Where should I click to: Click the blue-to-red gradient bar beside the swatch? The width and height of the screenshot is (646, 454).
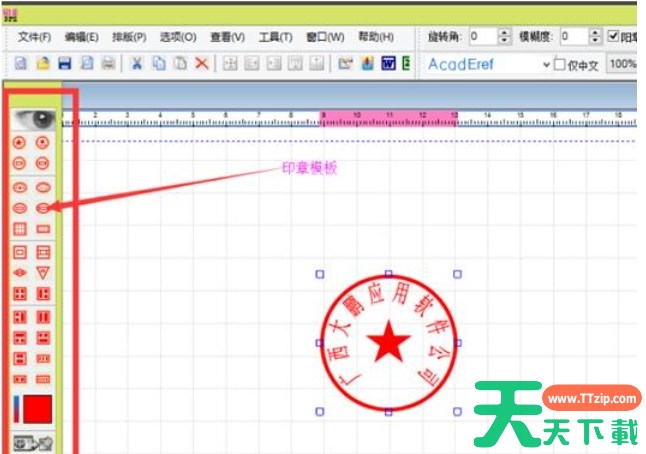(16, 409)
